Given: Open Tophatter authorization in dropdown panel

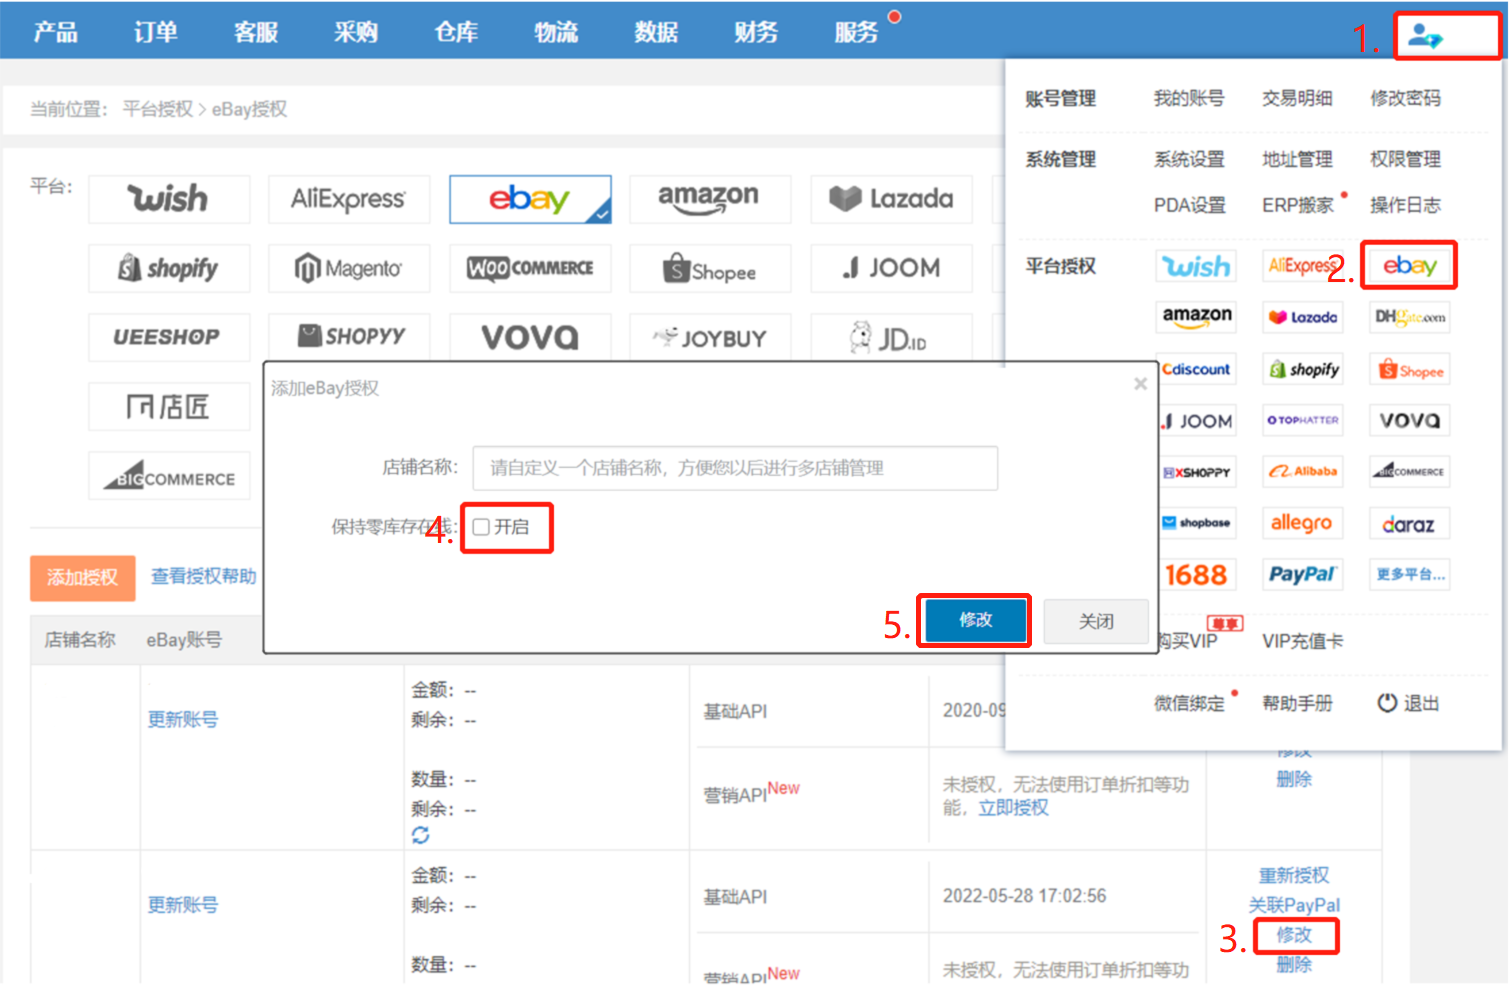Looking at the screenshot, I should (x=1302, y=420).
